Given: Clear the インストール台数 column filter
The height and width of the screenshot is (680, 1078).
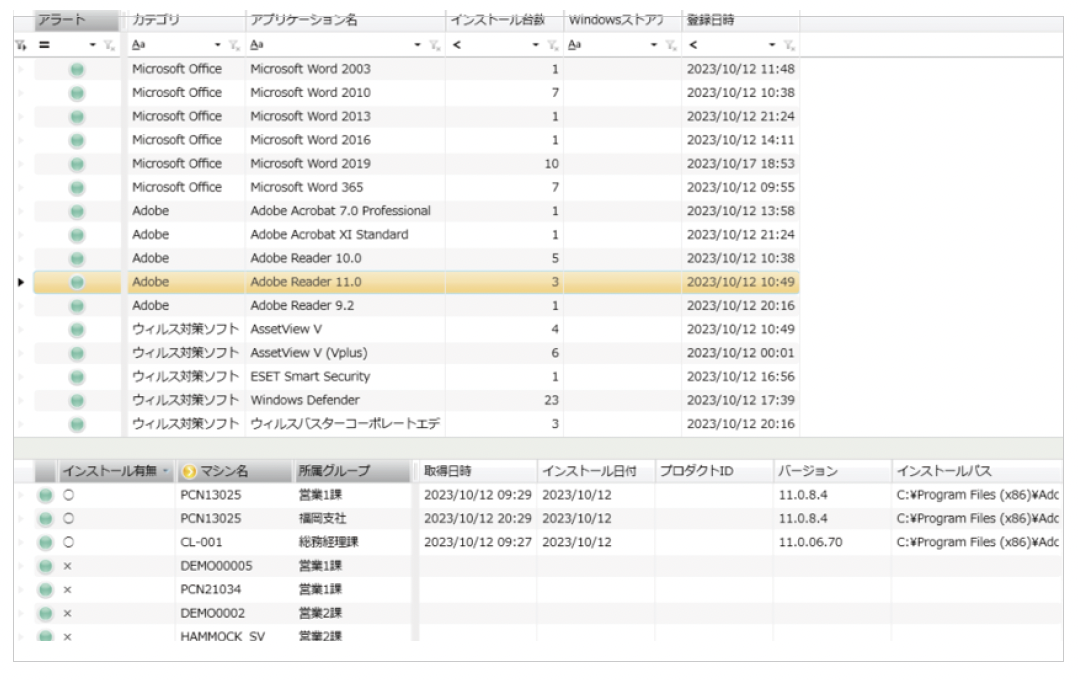Looking at the screenshot, I should click(x=553, y=45).
